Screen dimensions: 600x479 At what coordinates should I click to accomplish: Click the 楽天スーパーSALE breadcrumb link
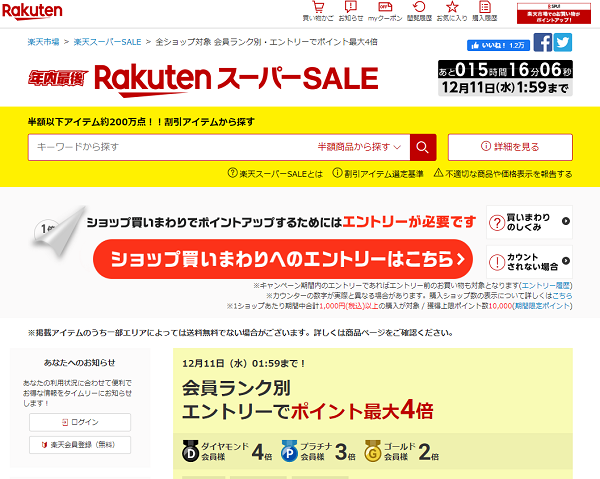tap(107, 42)
